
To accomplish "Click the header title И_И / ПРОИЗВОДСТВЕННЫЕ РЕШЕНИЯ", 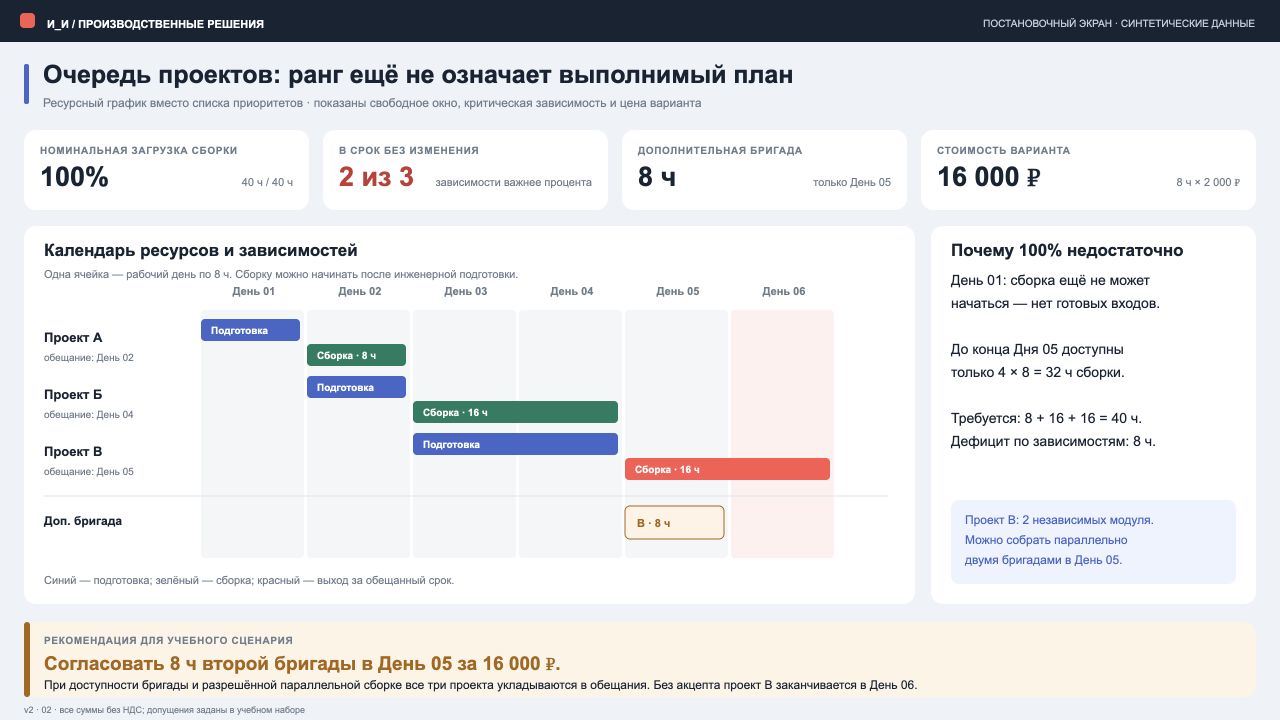I will pyautogui.click(x=155, y=23).
